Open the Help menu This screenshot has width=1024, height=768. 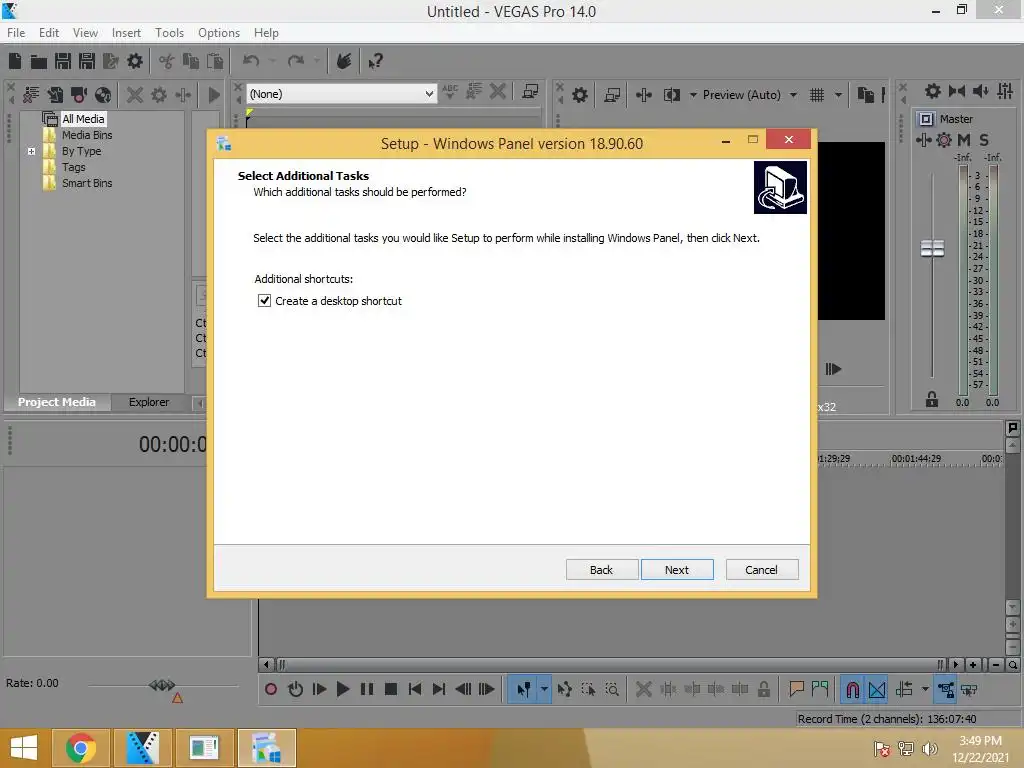[266, 33]
